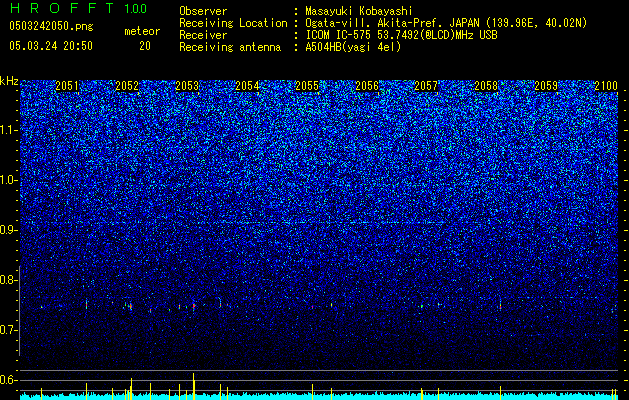Click the 2100 time marker
The width and height of the screenshot is (629, 400).
[606, 86]
